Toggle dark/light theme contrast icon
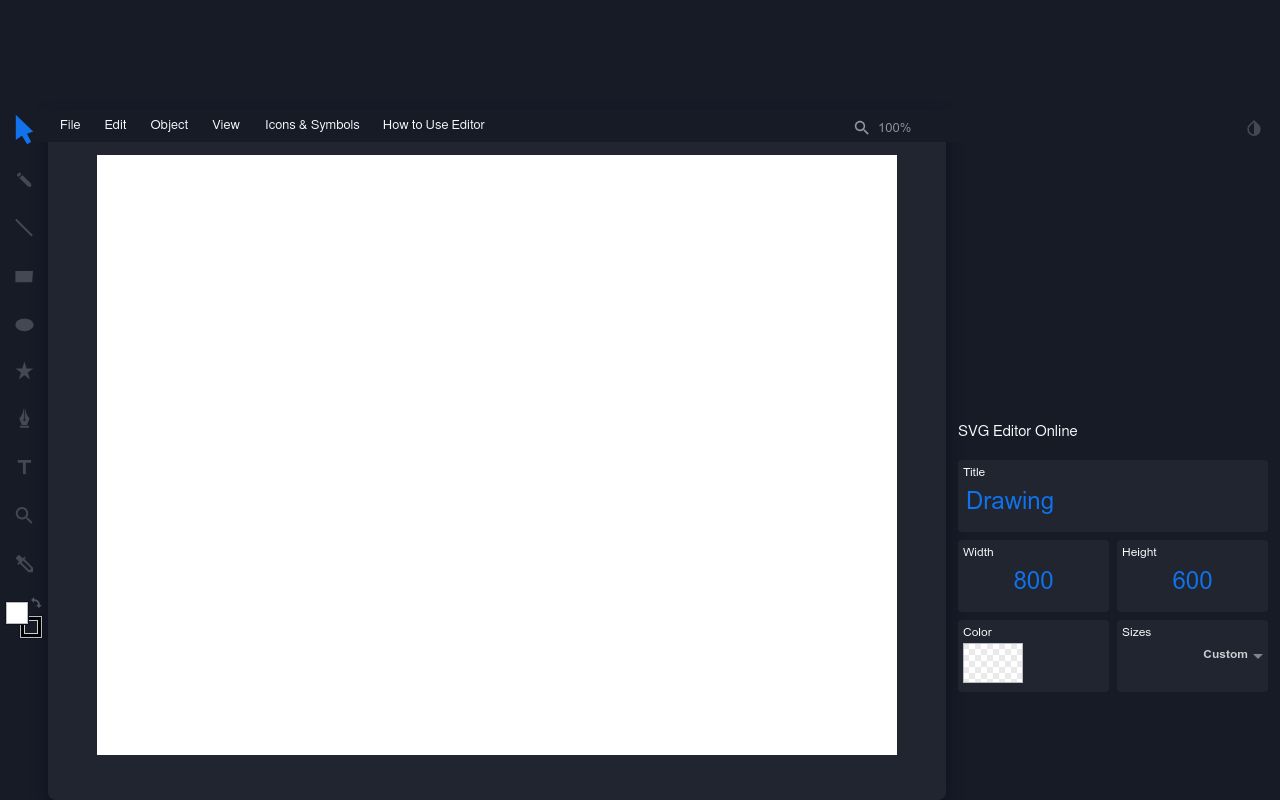This screenshot has width=1280, height=800. (x=1254, y=129)
